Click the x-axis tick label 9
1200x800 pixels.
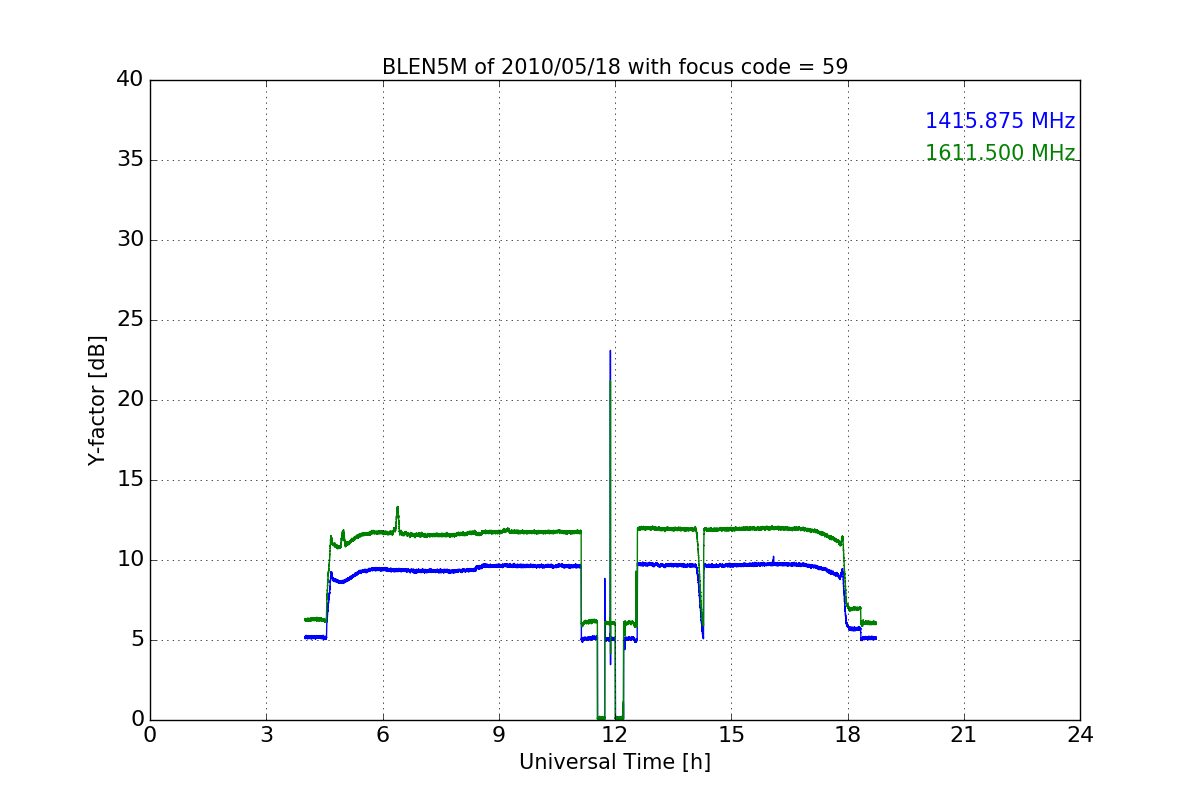(499, 735)
